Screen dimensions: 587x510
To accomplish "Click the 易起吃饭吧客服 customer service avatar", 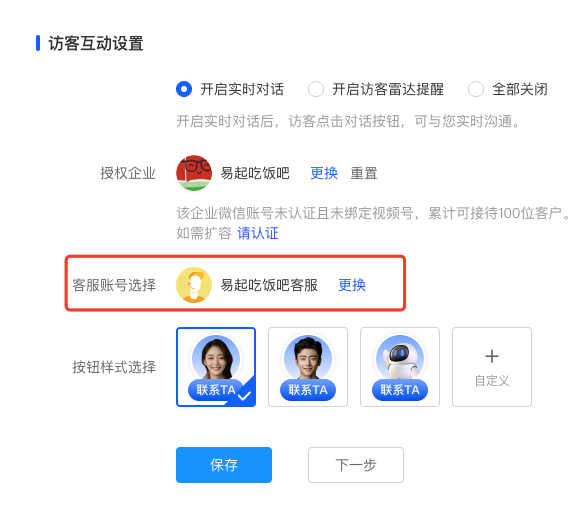I will pos(194,285).
